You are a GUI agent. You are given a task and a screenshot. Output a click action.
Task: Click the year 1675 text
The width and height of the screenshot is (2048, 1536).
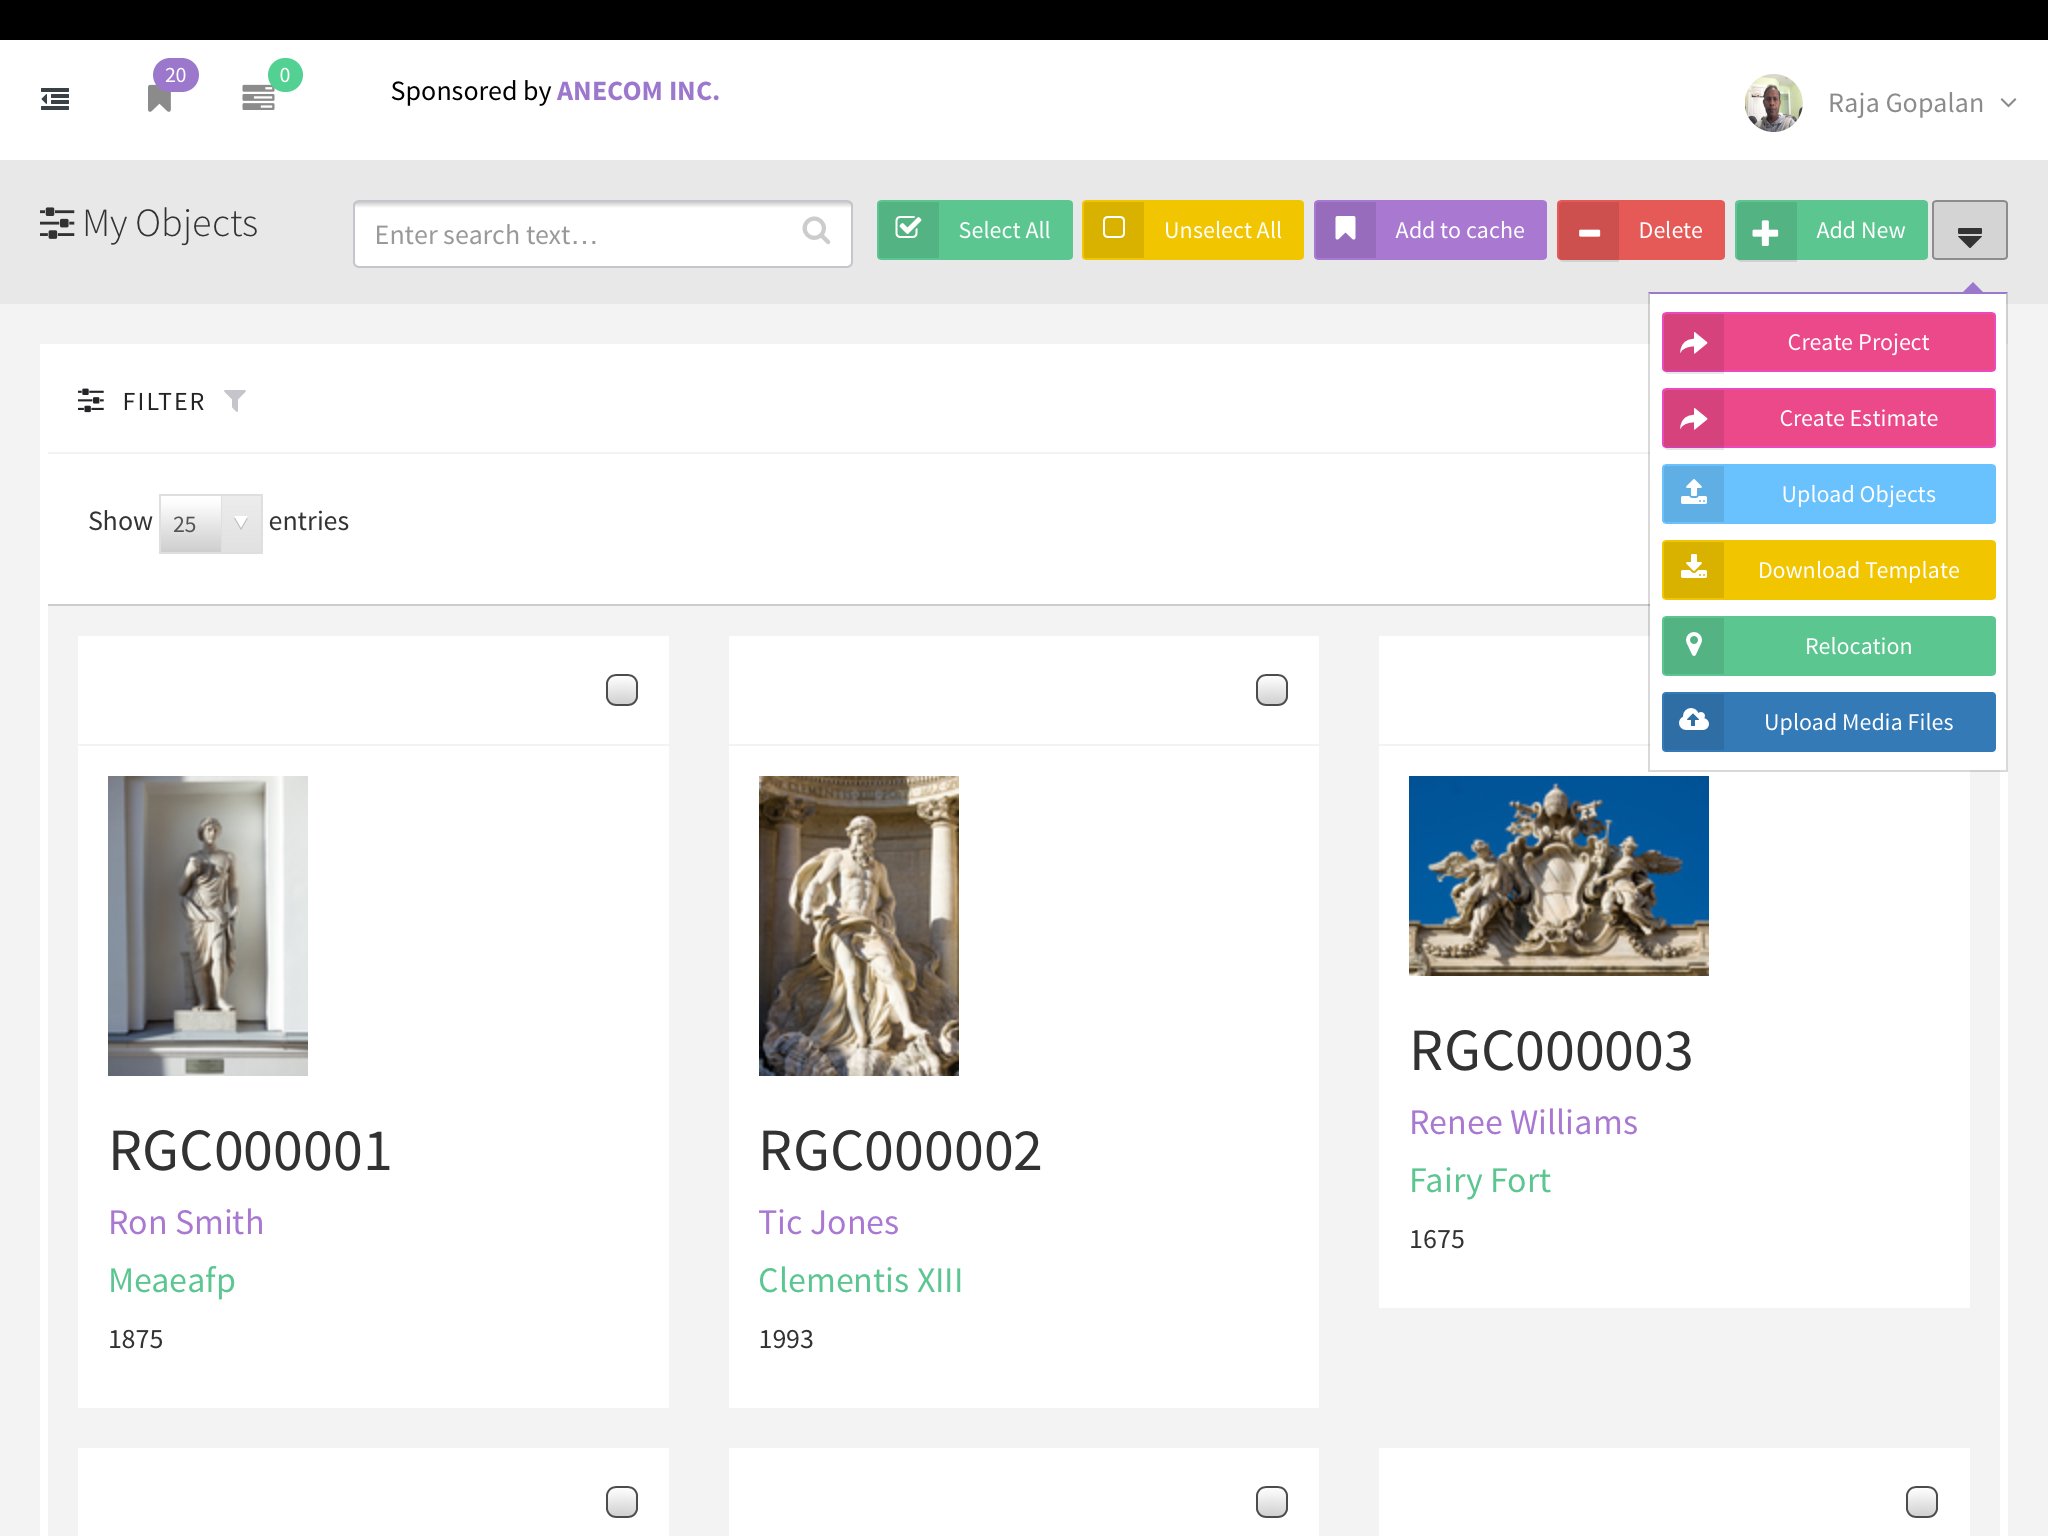pyautogui.click(x=1437, y=1239)
